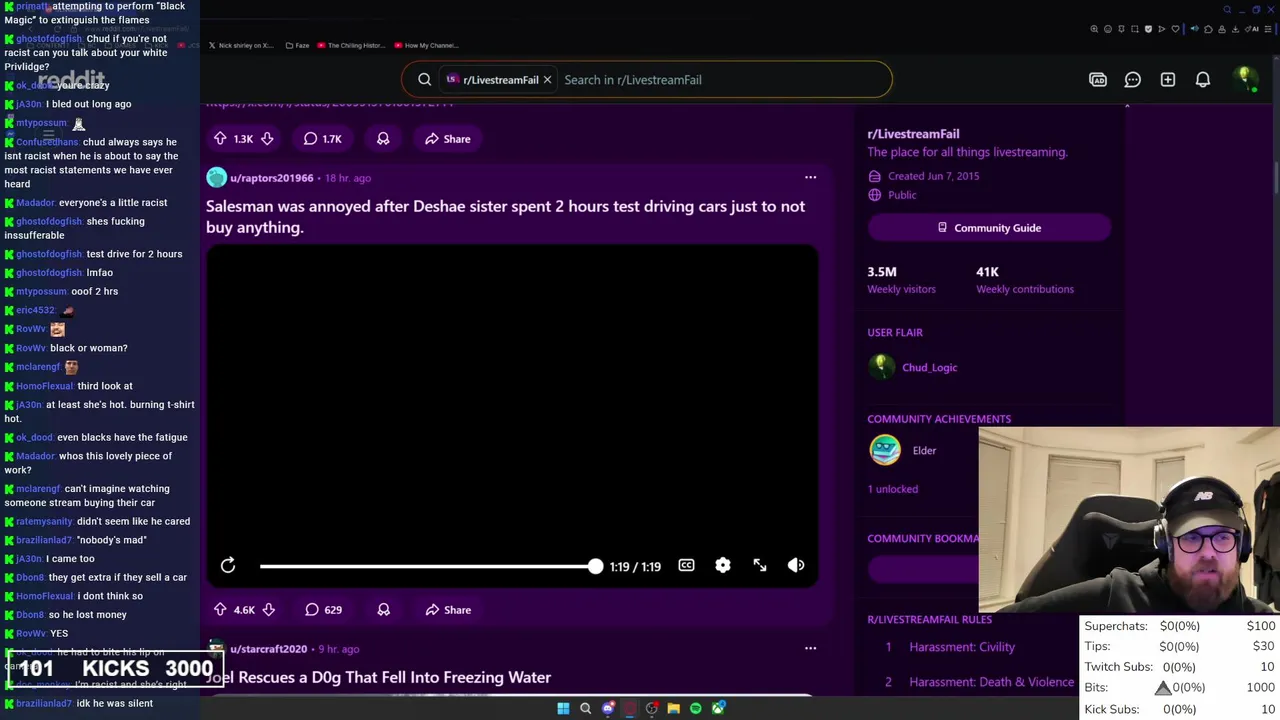Screen dimensions: 1280x720
Task: Mute the video volume
Action: point(796,566)
